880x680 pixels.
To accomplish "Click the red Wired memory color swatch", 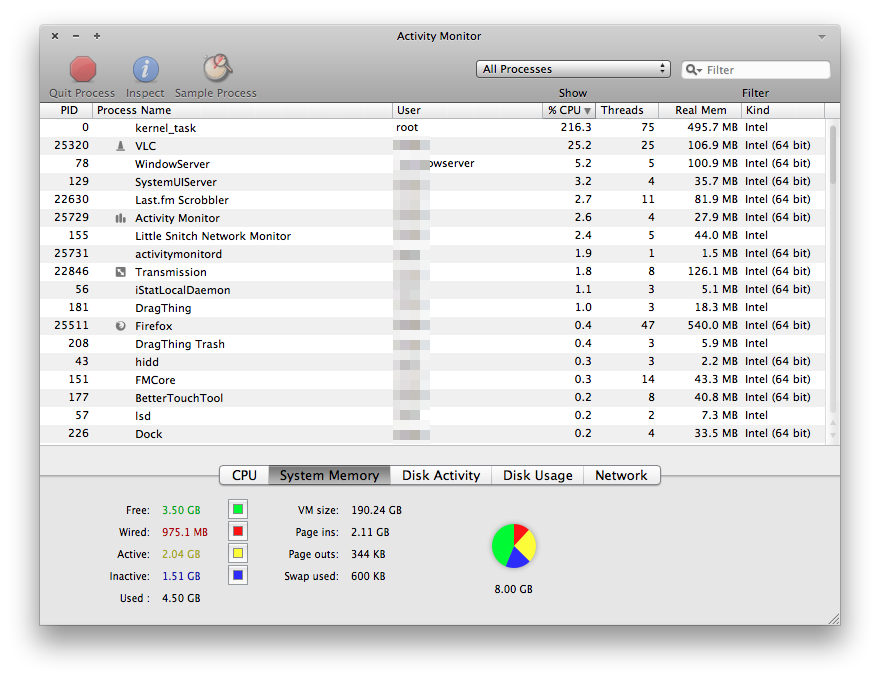I will (238, 531).
